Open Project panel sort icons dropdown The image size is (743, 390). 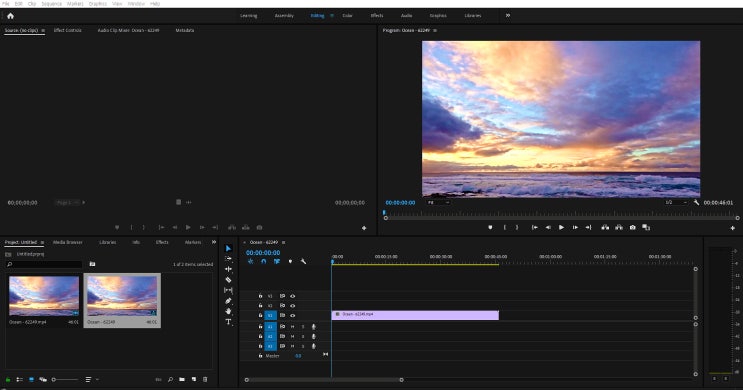[x=91, y=380]
